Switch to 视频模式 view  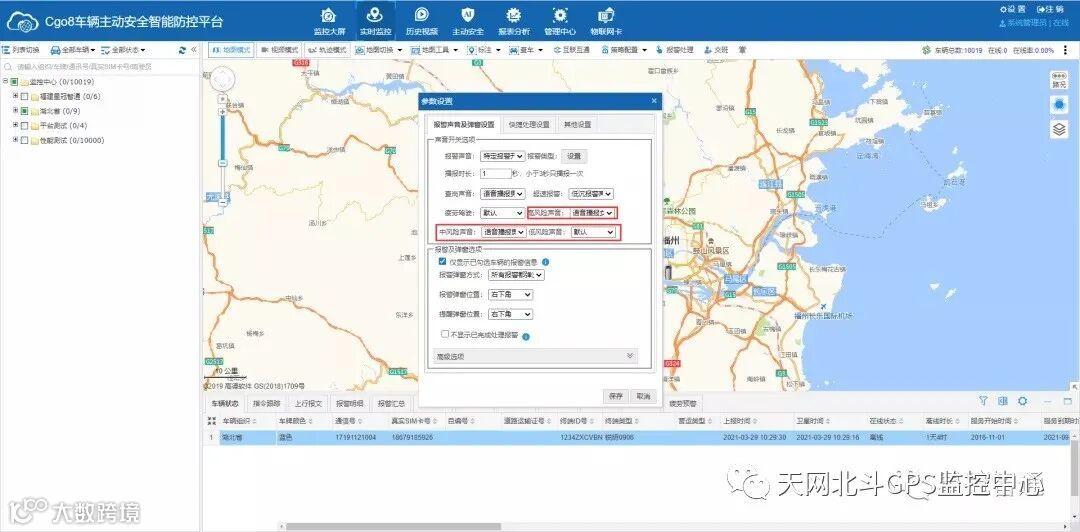278,50
